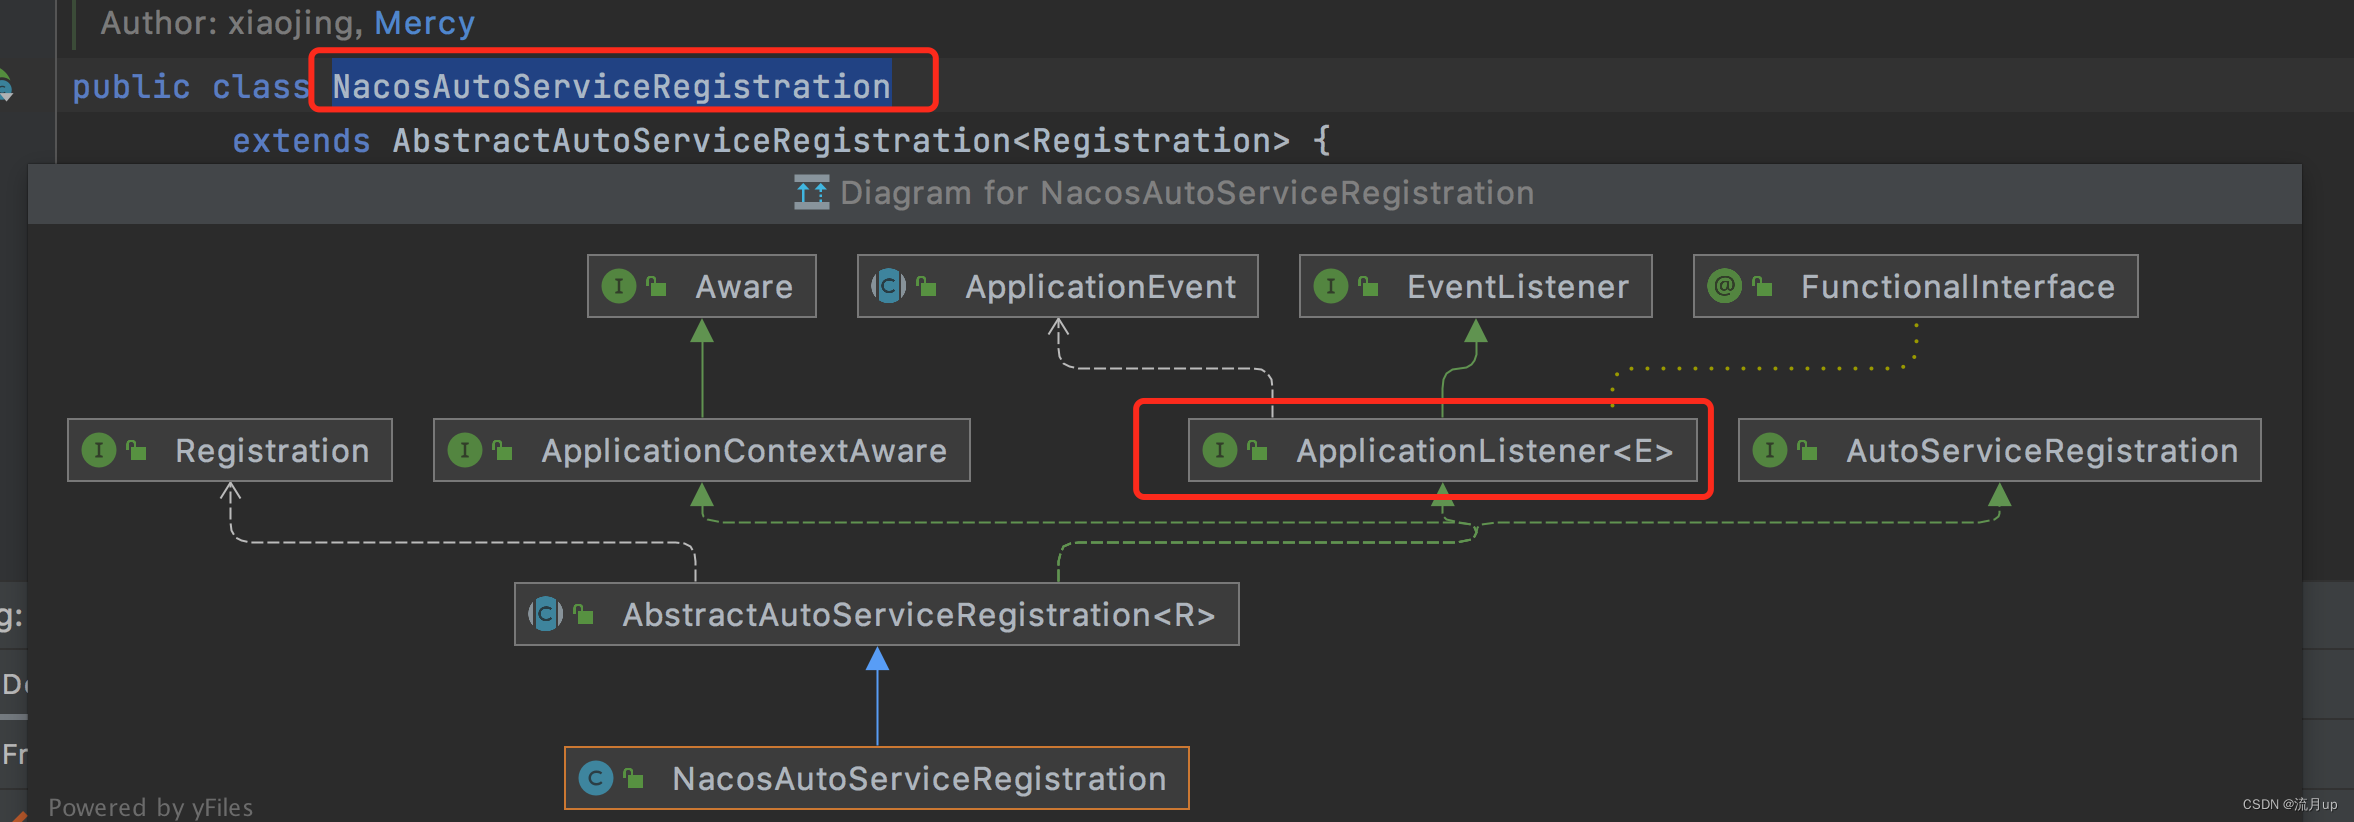
Task: Click the ApplicationListener<E> interface type icon
Action: [1219, 451]
